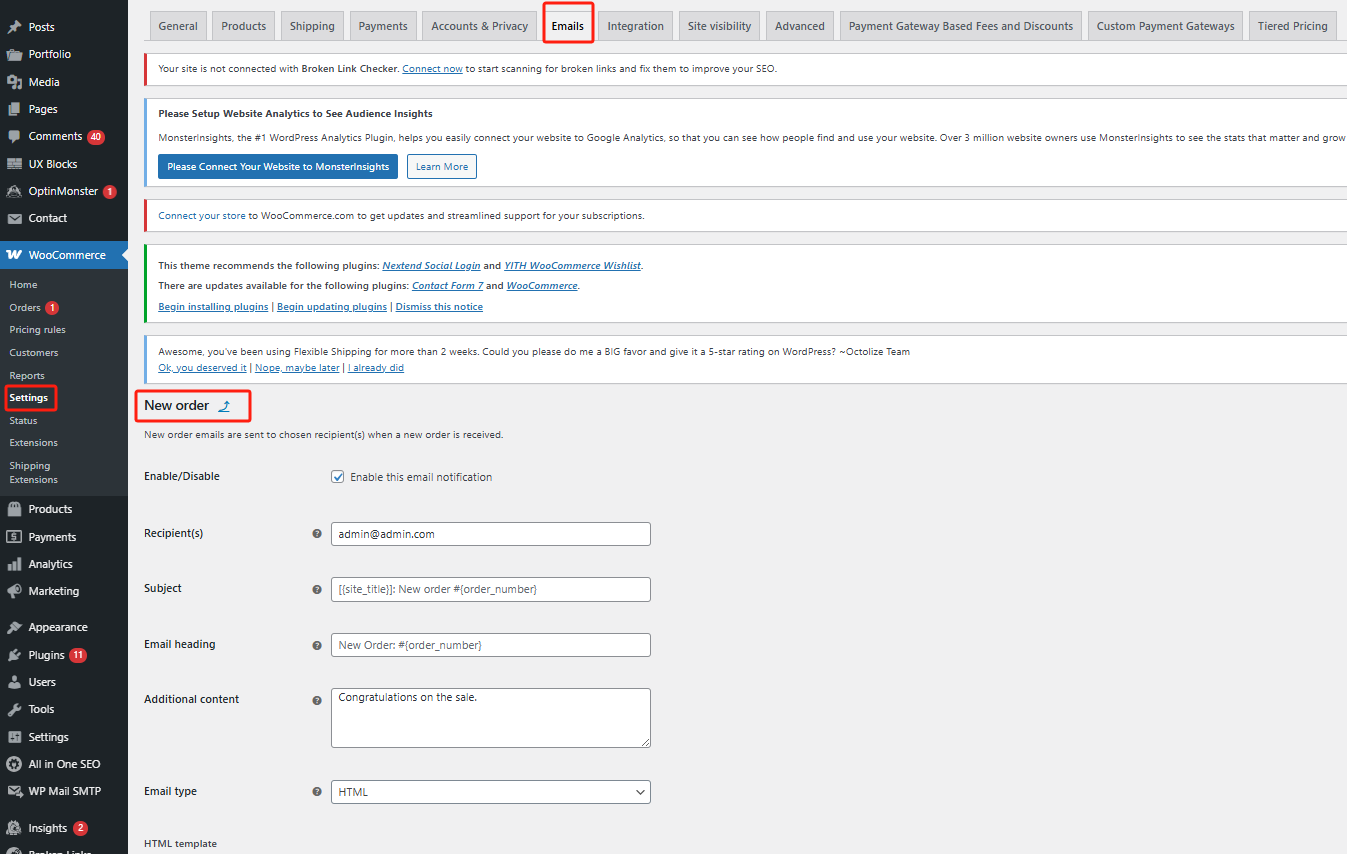
Task: Click the WordPress Settings sliders icon
Action: (x=14, y=737)
